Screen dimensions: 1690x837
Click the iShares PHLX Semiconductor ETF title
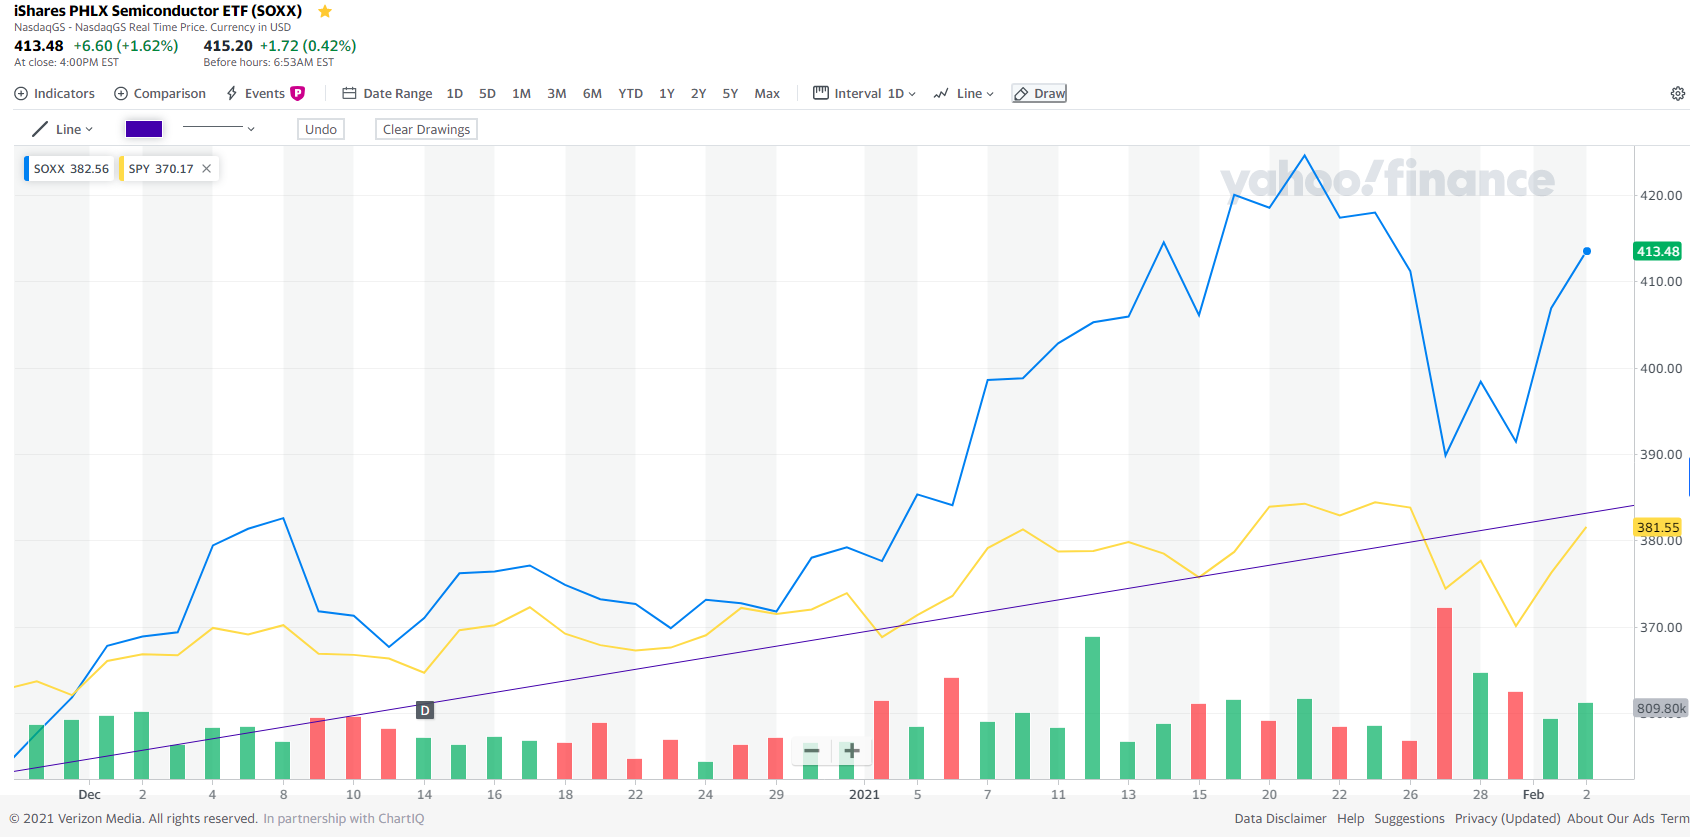(x=158, y=11)
